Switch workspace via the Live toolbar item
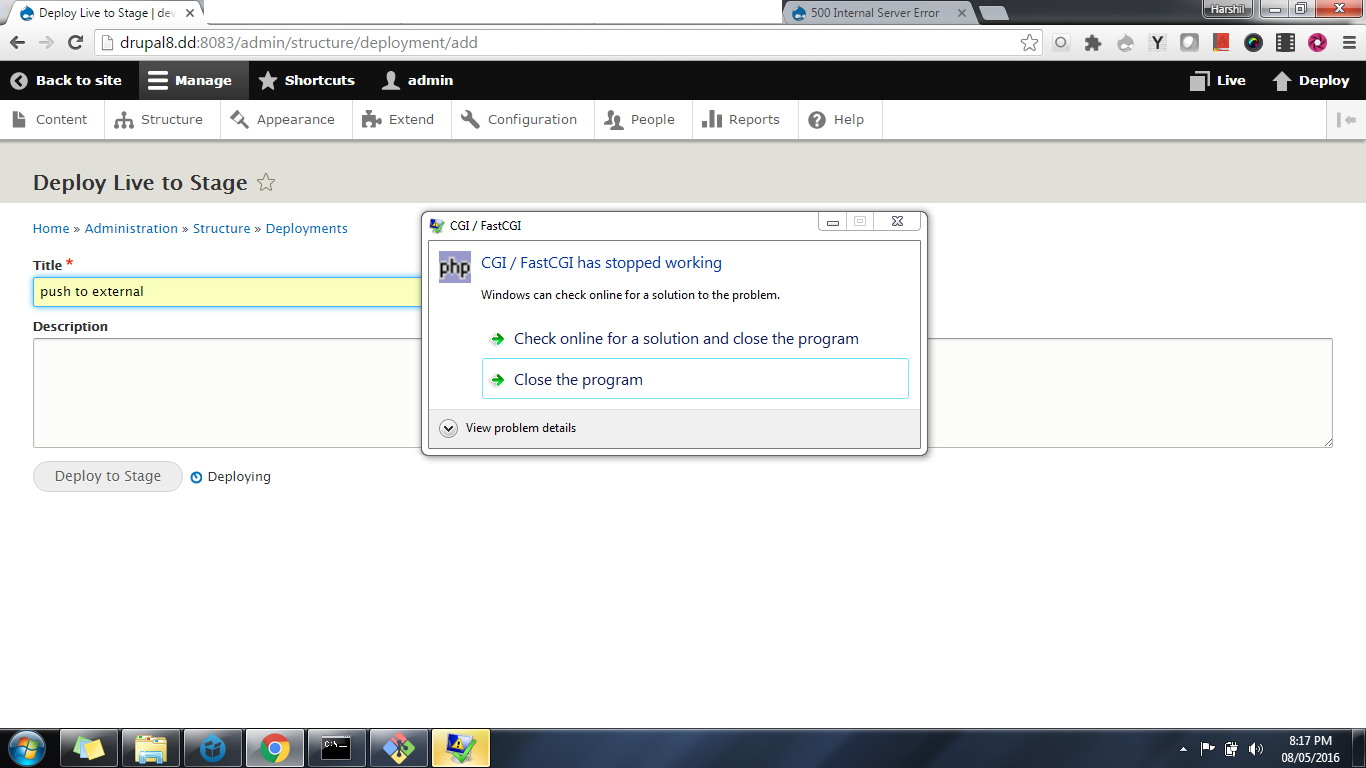 [1217, 80]
